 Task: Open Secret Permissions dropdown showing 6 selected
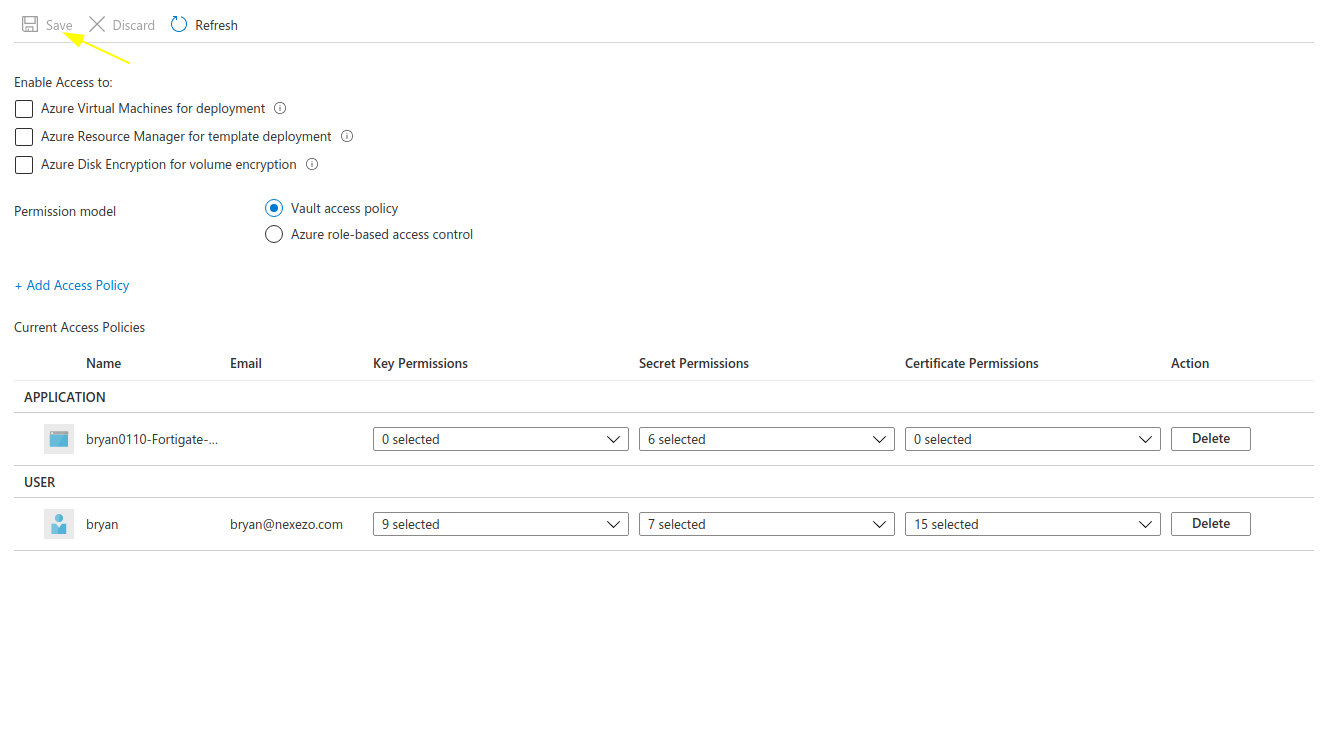pyautogui.click(x=767, y=439)
